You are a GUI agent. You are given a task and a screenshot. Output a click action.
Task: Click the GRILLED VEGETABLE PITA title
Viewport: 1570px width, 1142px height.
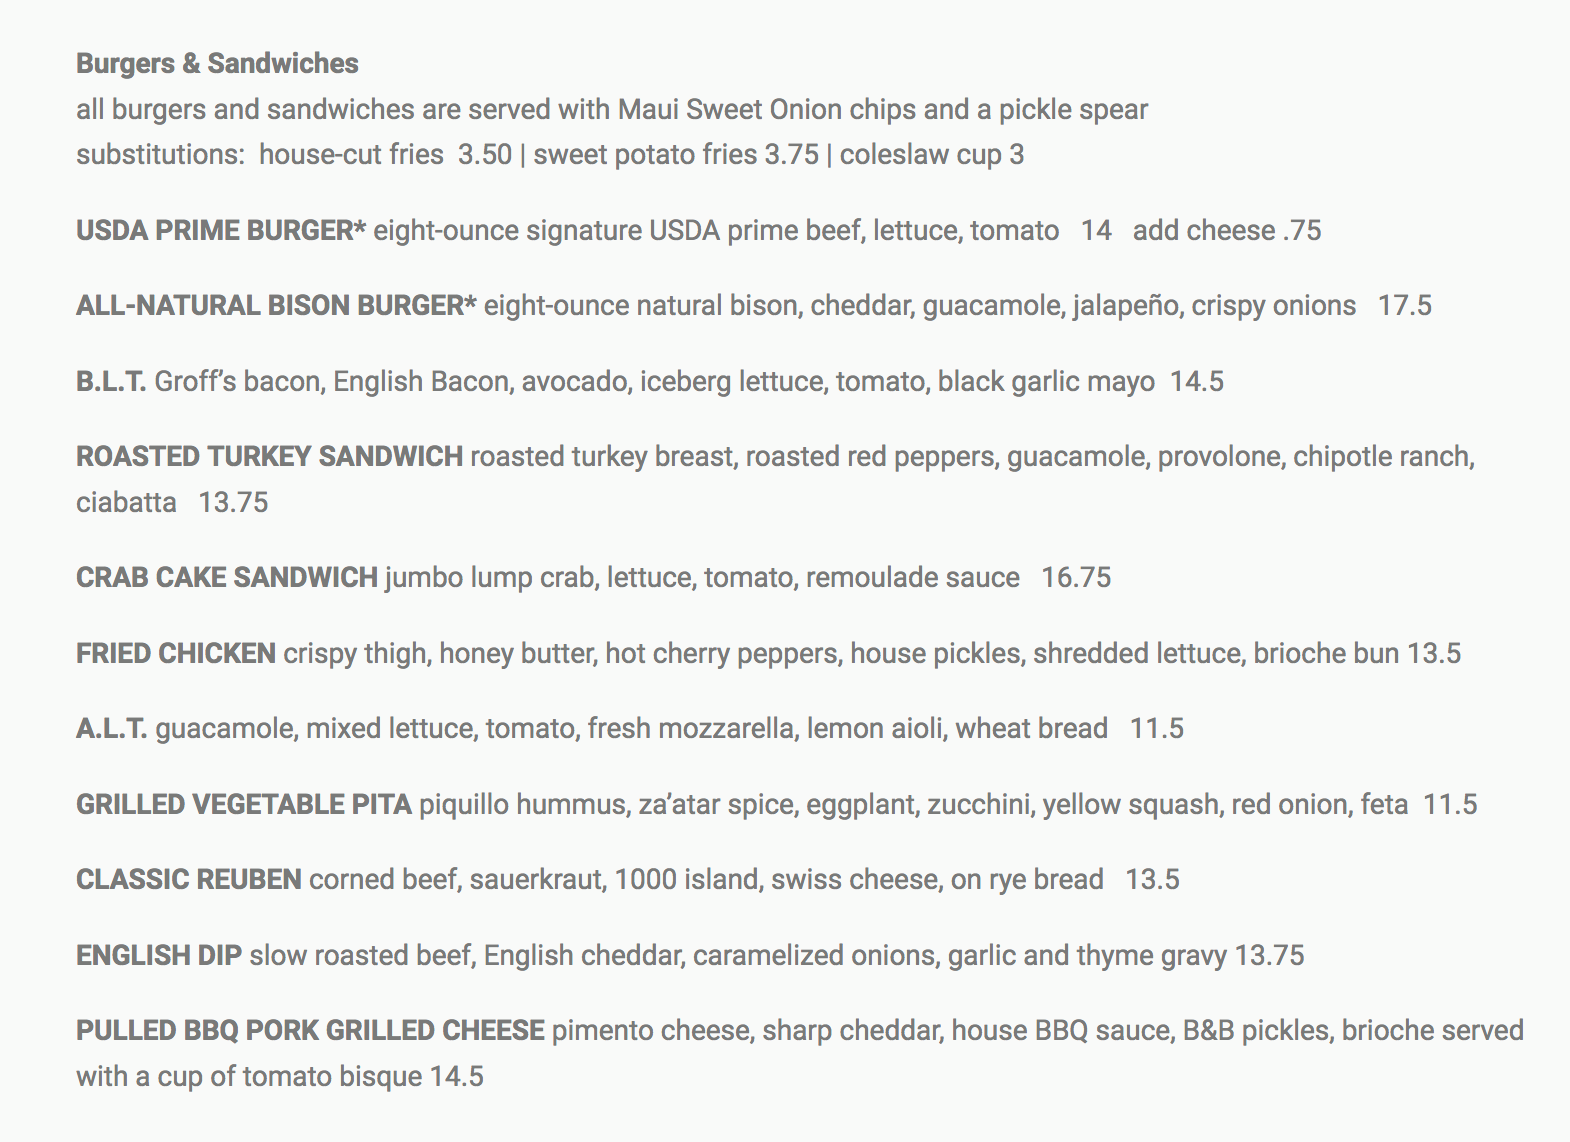243,805
